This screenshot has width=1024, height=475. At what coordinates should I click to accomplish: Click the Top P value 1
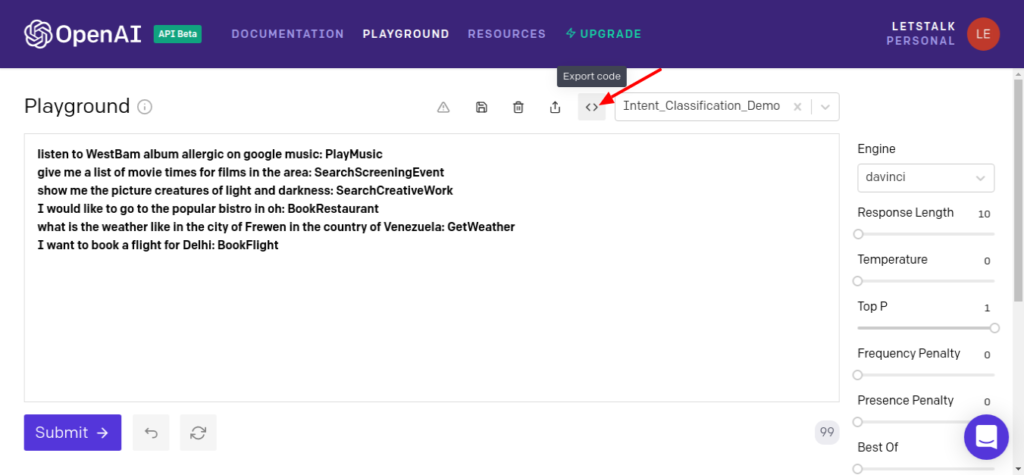pyautogui.click(x=987, y=308)
